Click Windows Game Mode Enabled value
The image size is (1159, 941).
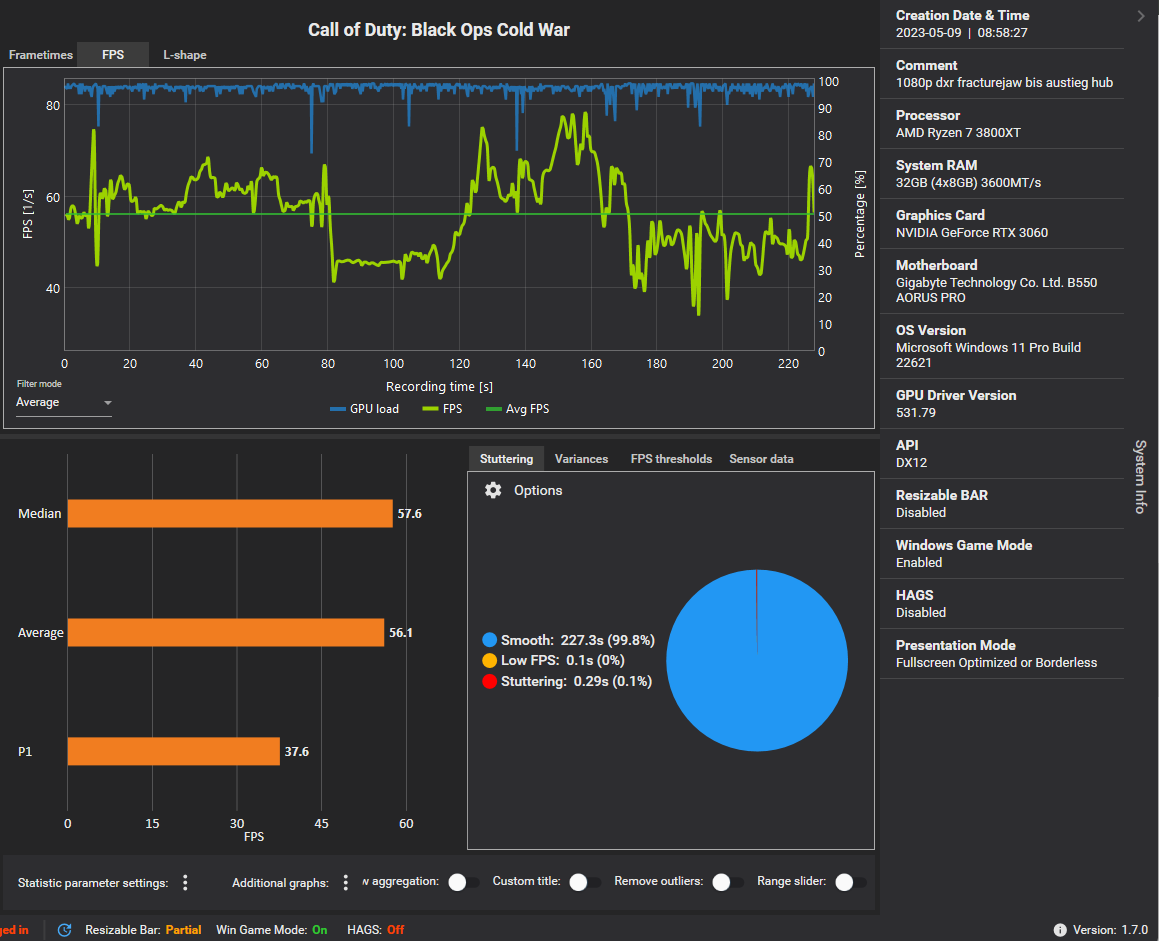919,563
